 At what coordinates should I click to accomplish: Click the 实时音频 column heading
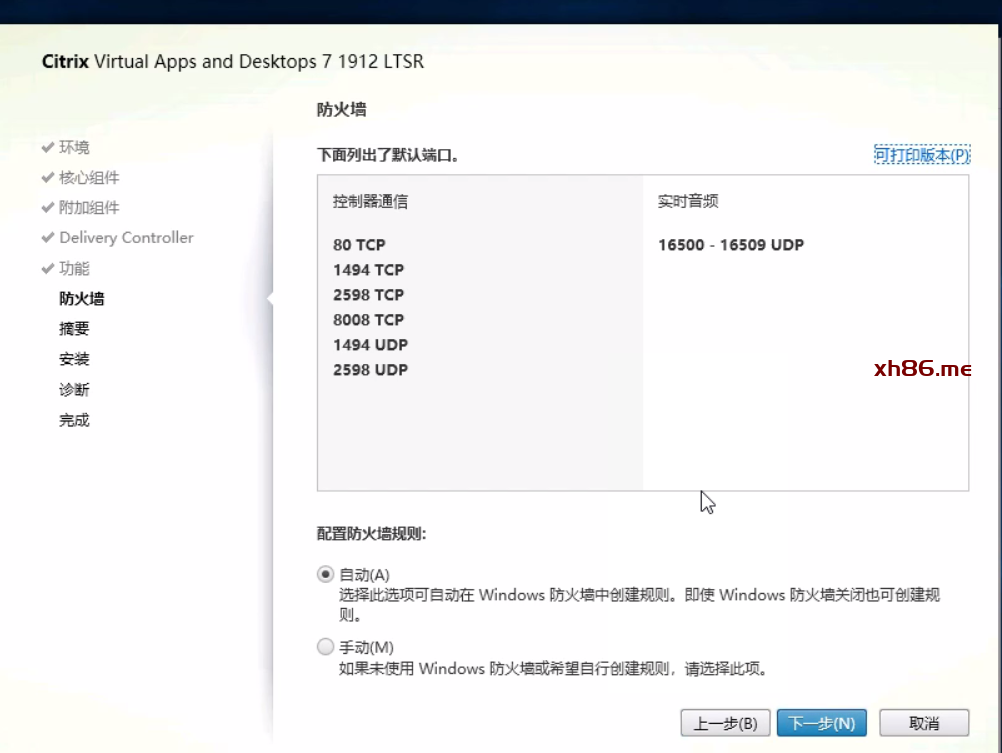[x=688, y=201]
